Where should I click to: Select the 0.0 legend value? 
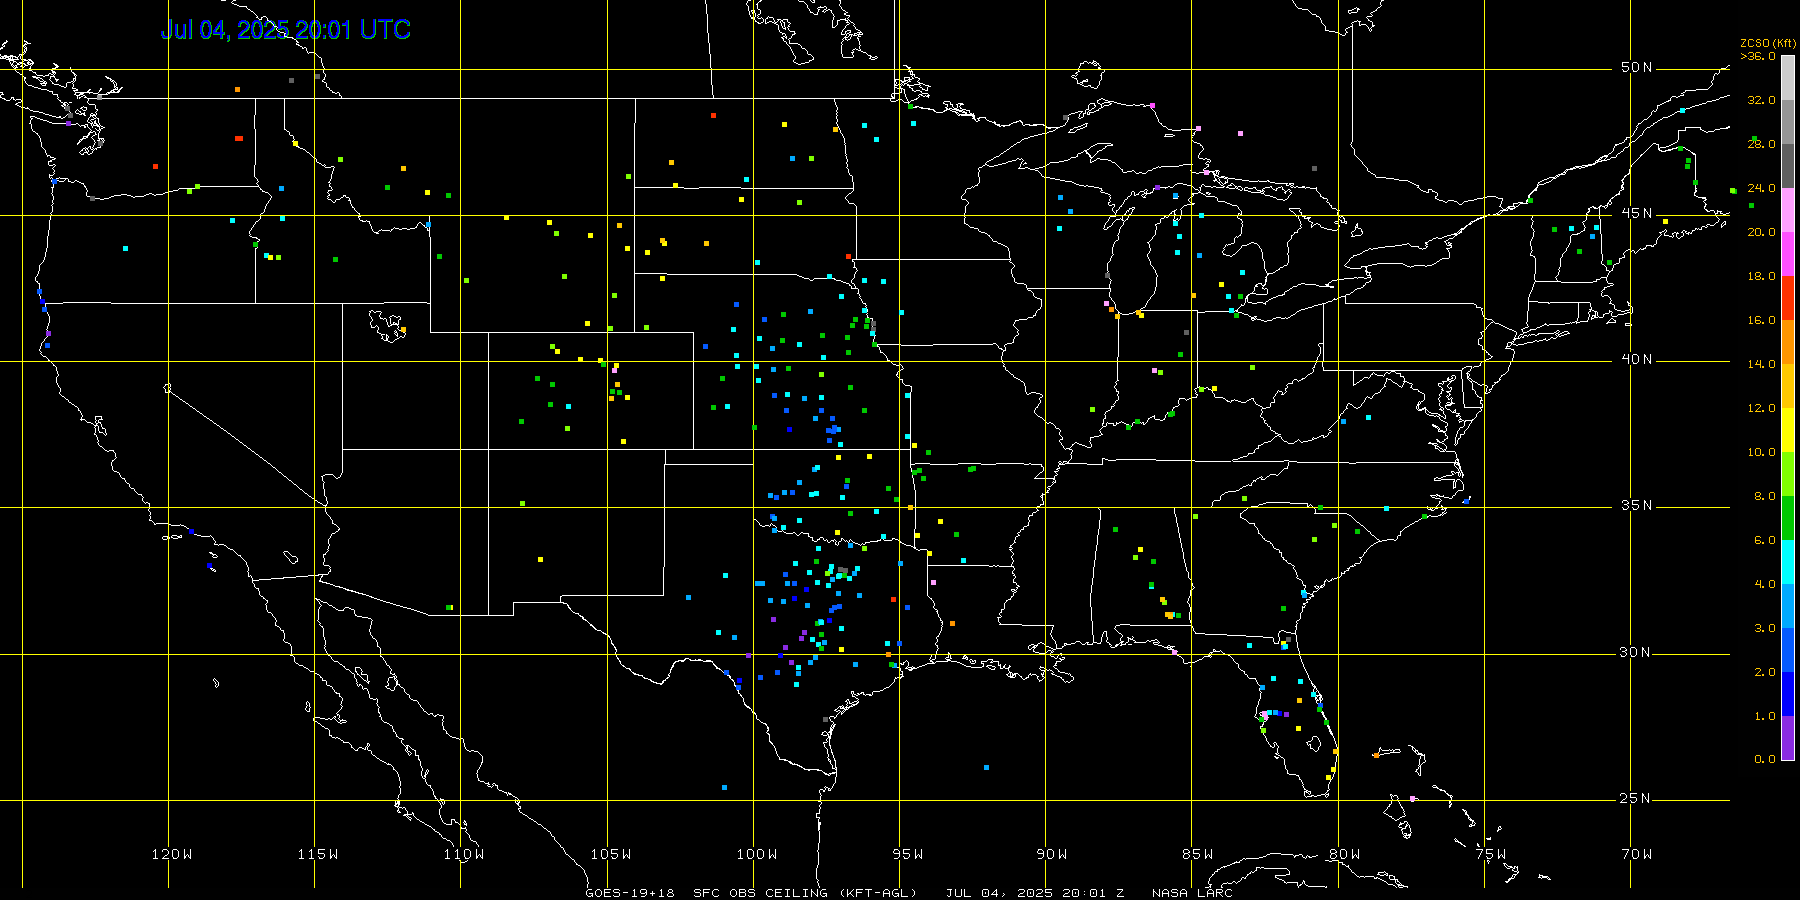[x=1764, y=759]
